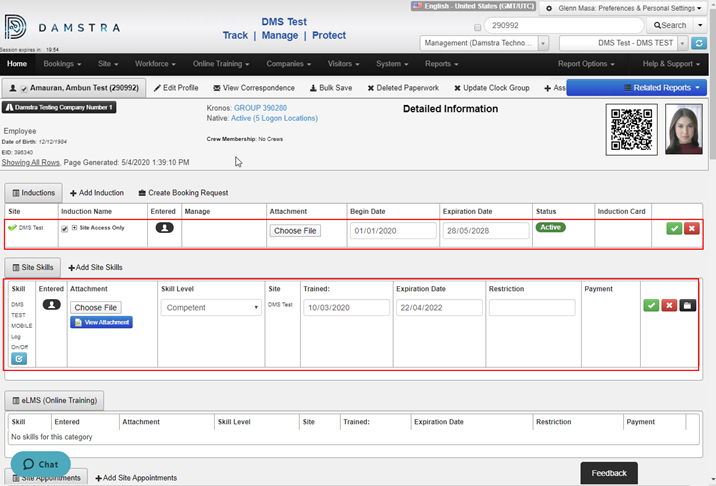716x486 pixels.
Task: Click Add Induction
Action: [x=97, y=193]
